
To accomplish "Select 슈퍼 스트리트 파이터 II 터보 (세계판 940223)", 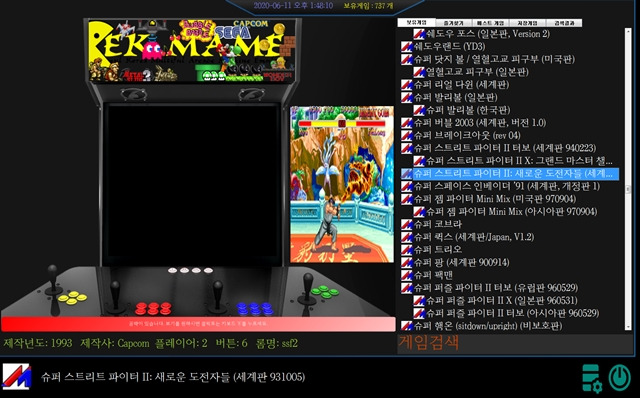I will click(x=505, y=148).
